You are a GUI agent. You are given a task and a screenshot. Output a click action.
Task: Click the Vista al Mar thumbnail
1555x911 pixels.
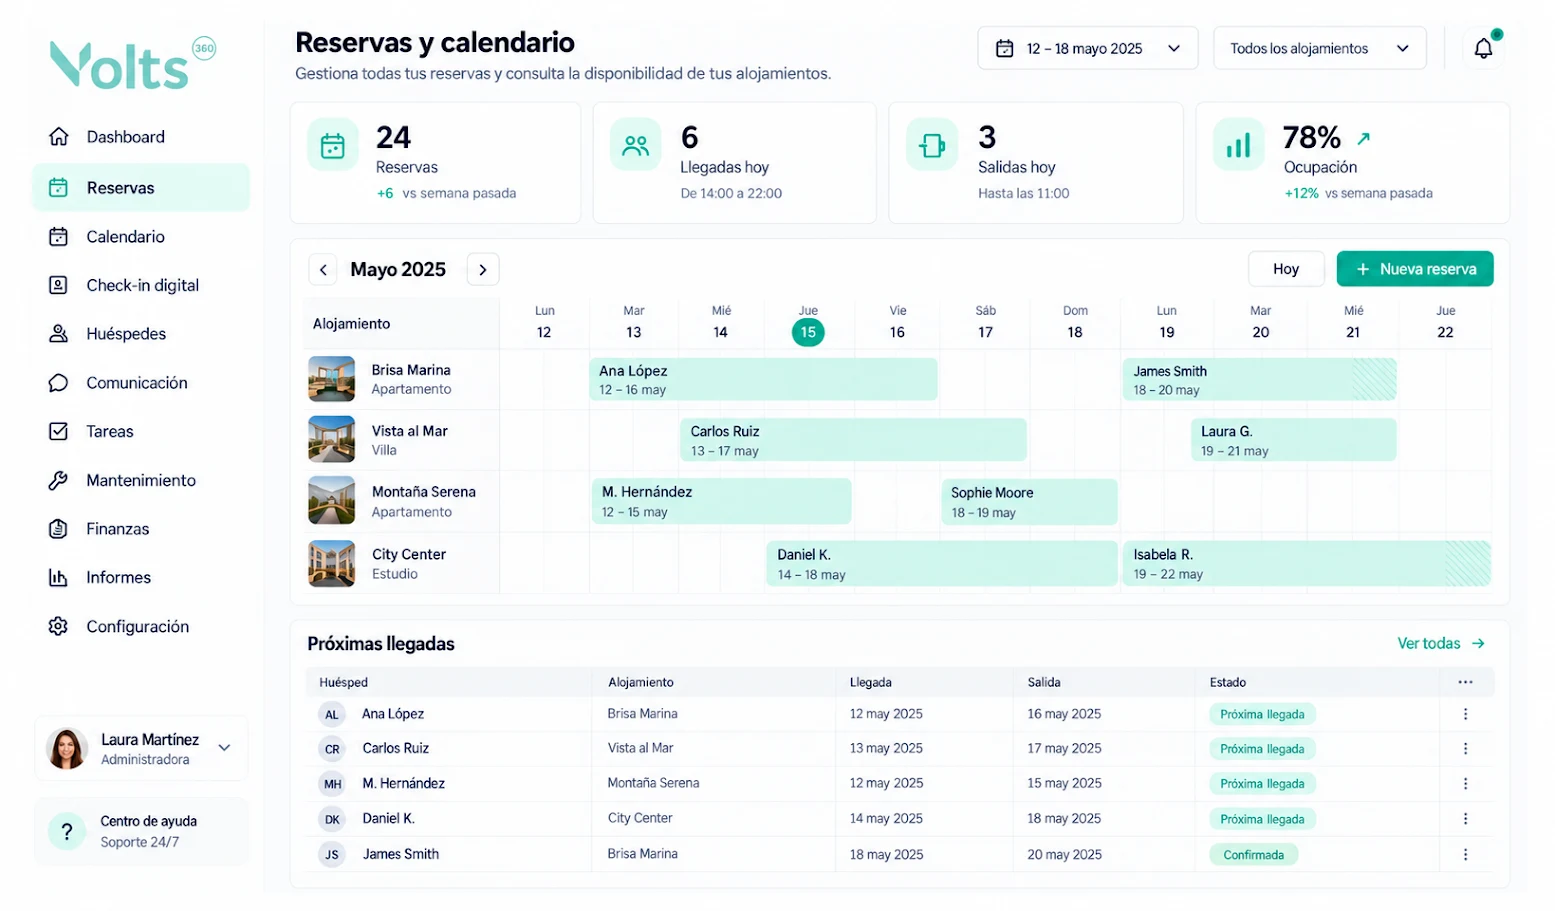pyautogui.click(x=331, y=440)
